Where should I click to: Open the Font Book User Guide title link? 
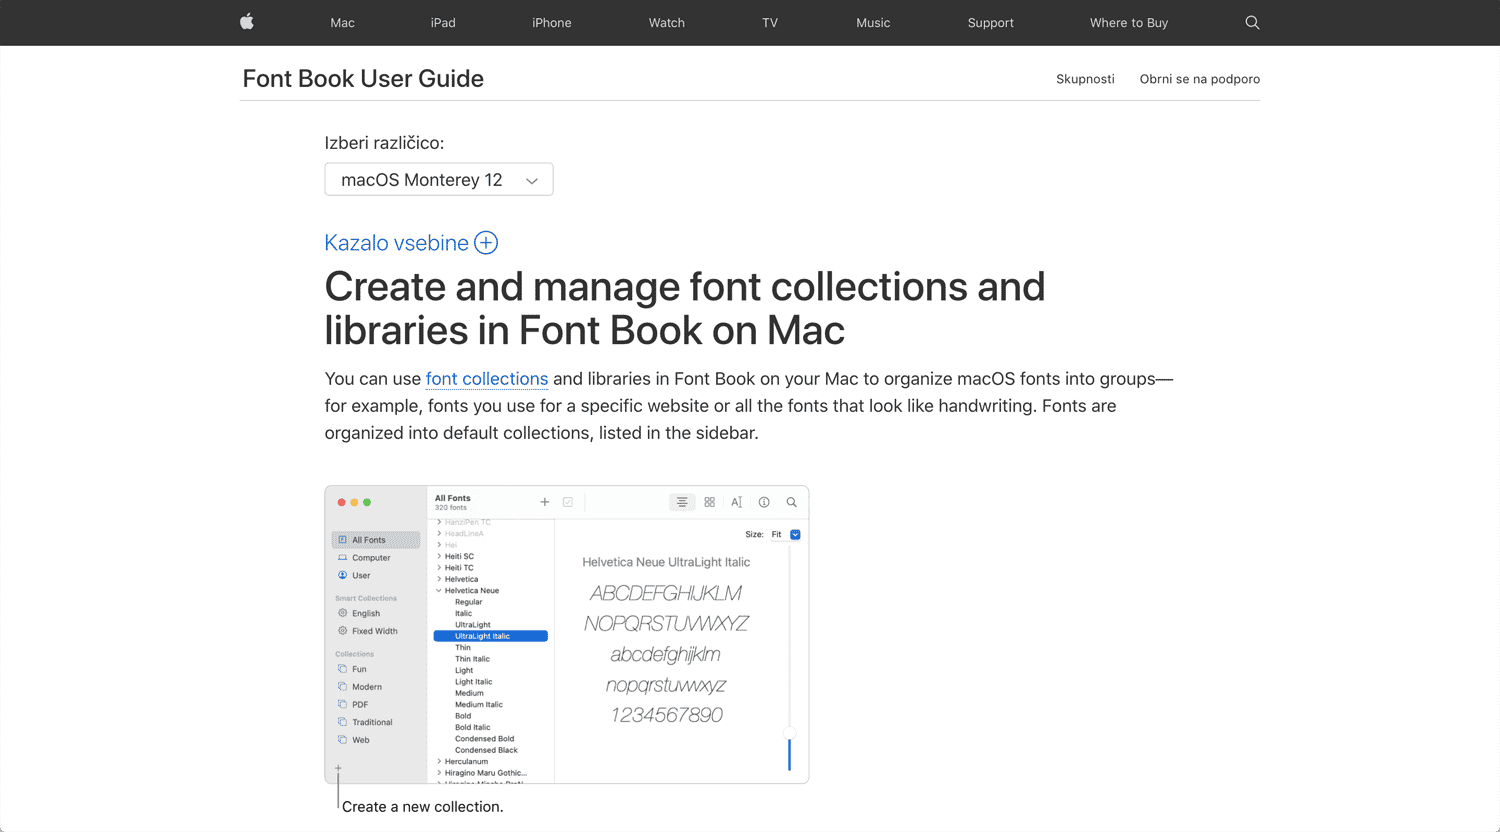click(x=363, y=79)
